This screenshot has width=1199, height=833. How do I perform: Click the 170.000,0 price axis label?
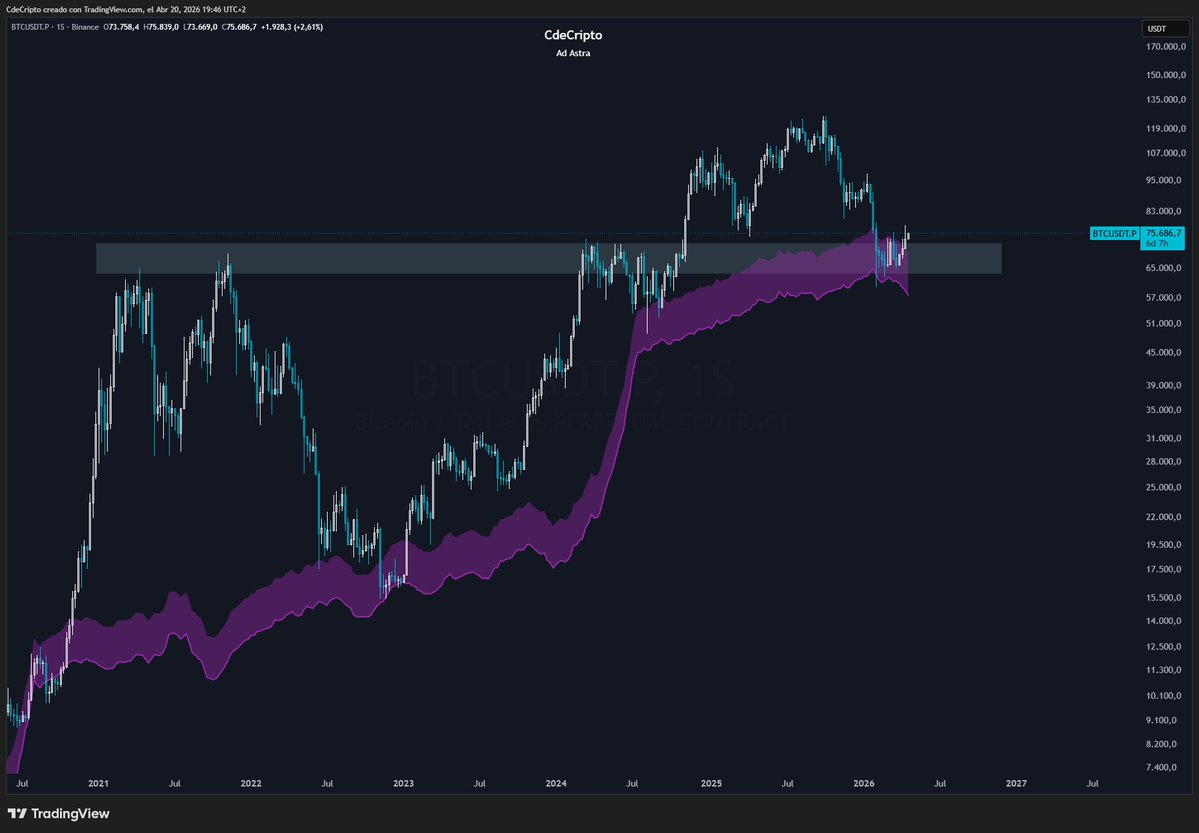pos(1165,47)
